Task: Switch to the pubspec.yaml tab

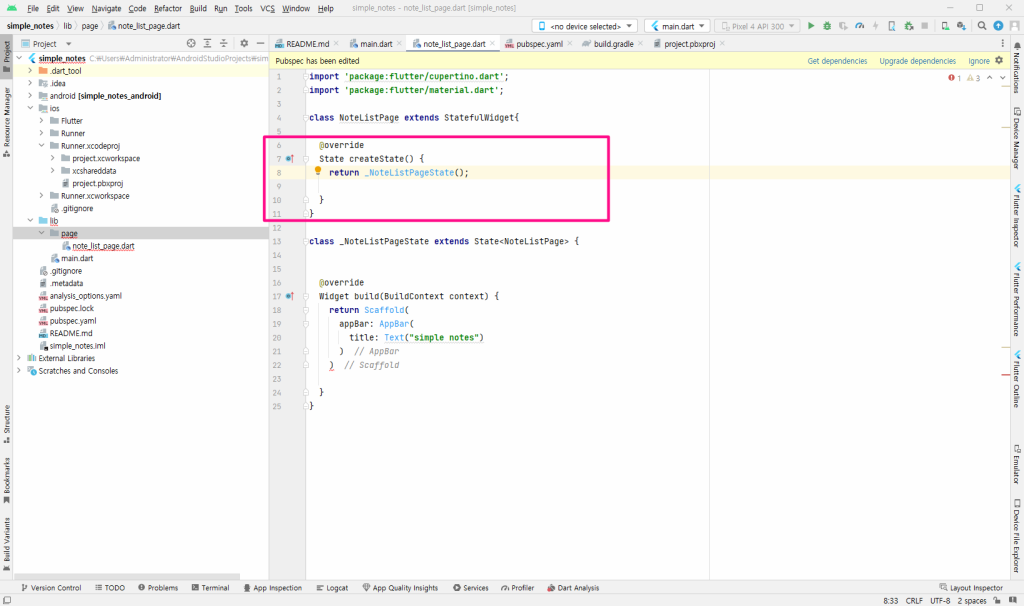Action: 539,44
